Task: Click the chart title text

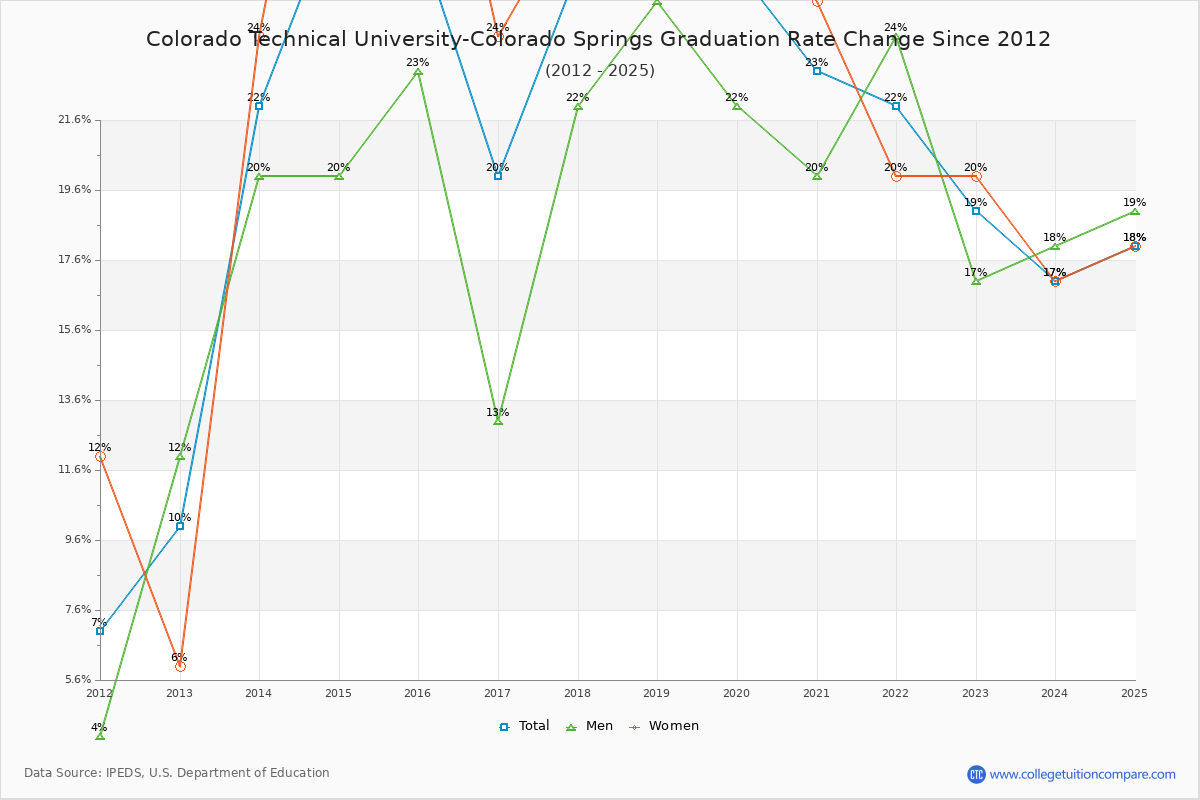Action: click(598, 40)
